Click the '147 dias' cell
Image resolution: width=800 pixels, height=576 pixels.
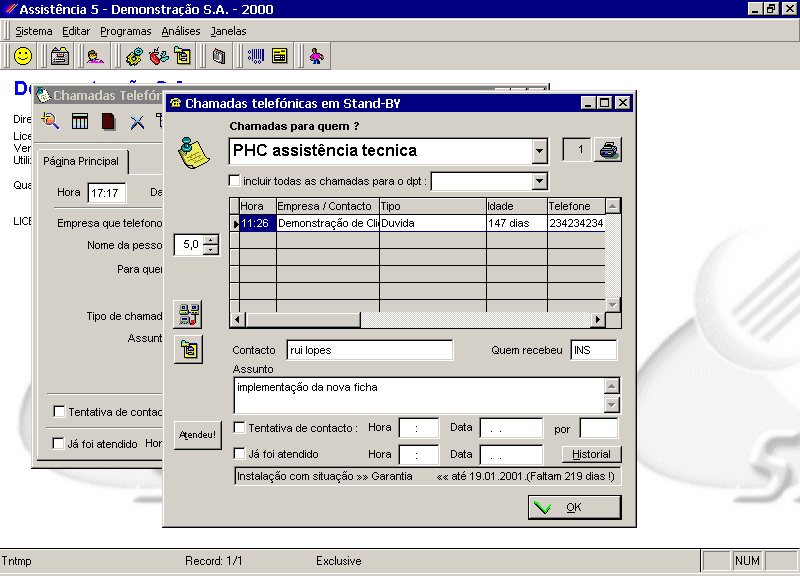(517, 223)
